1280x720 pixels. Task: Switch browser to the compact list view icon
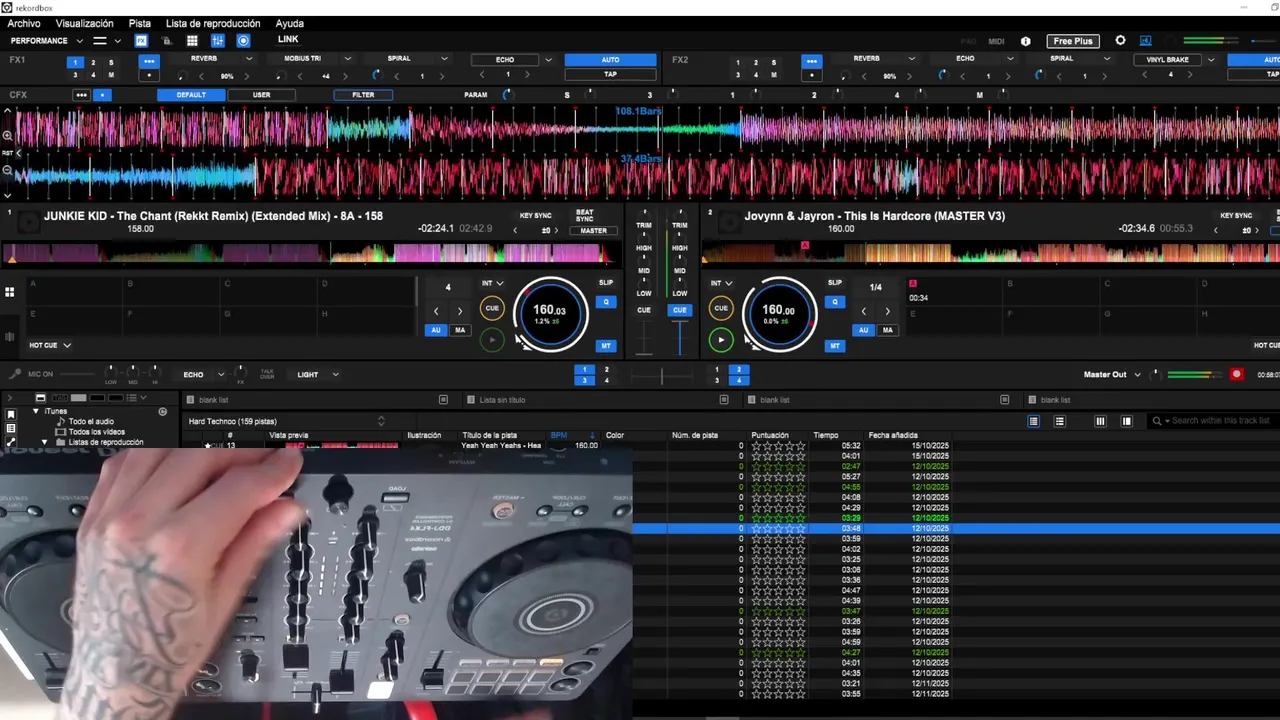(x=1060, y=421)
